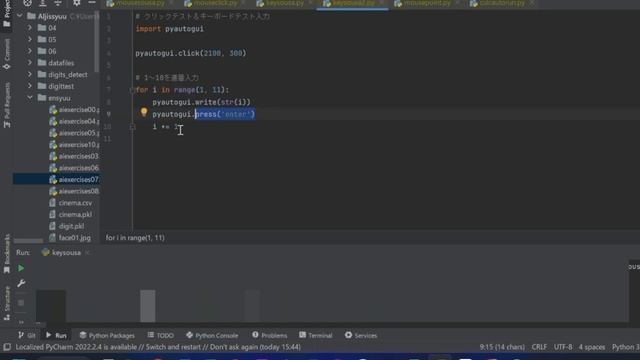Stop the running process square icon
The height and width of the screenshot is (360, 640).
click(21, 302)
